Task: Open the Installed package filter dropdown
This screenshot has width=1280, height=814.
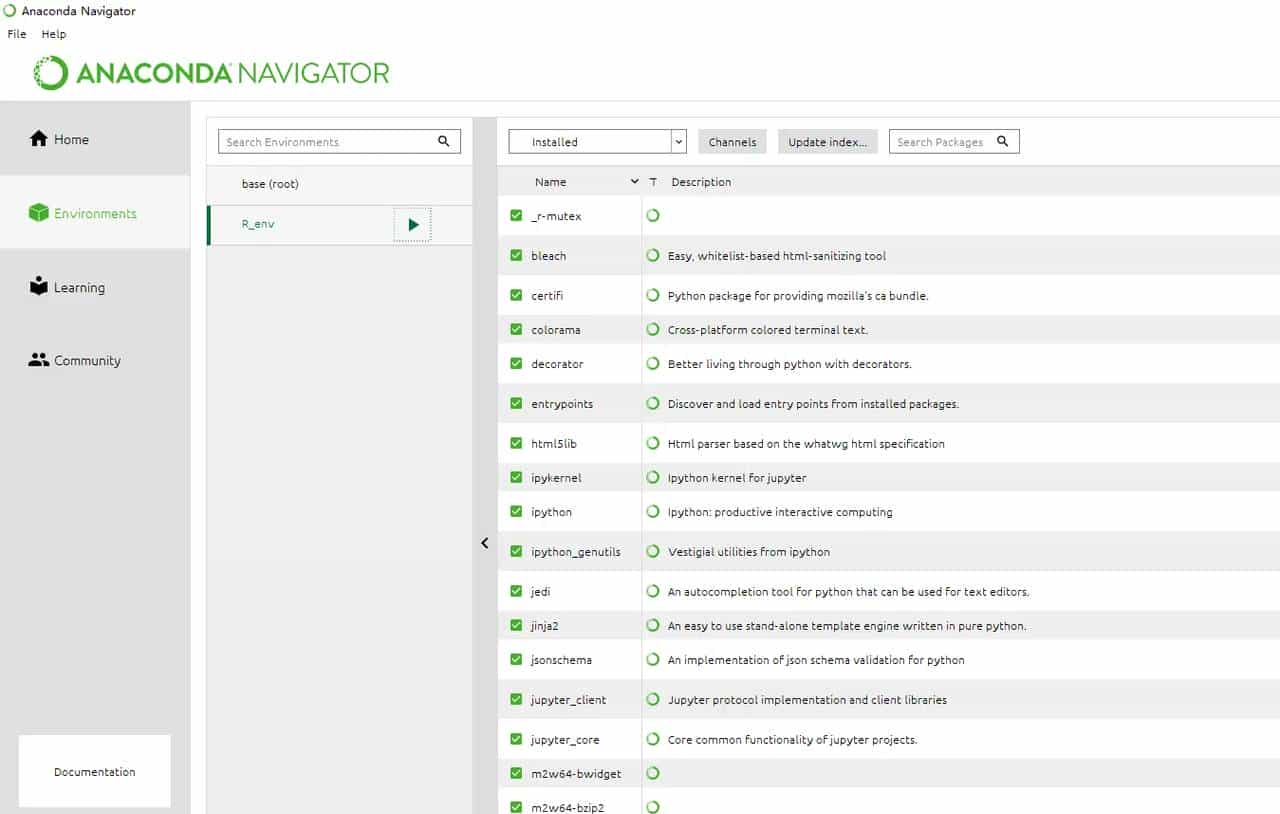Action: pyautogui.click(x=679, y=142)
